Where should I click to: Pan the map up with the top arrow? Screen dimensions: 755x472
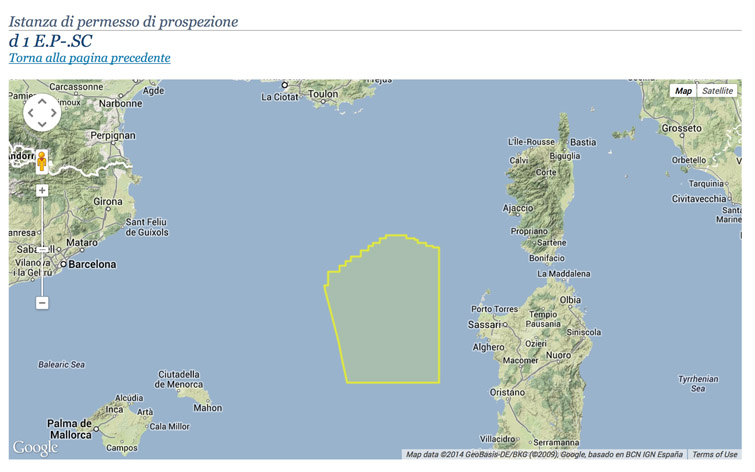click(41, 101)
